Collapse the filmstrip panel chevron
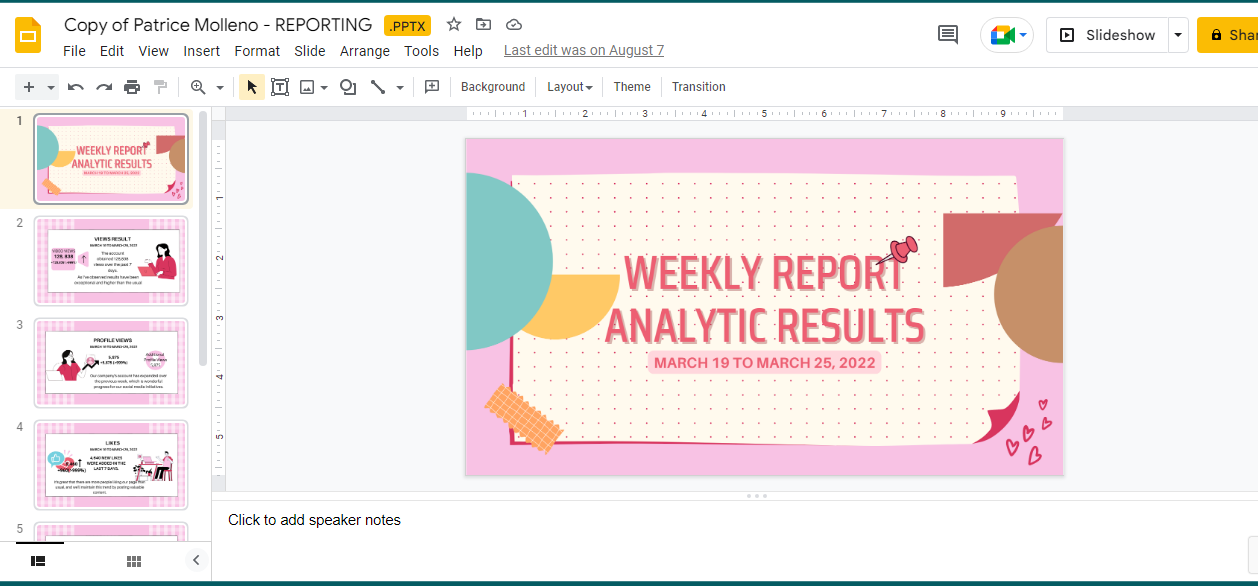1258x586 pixels. [196, 561]
